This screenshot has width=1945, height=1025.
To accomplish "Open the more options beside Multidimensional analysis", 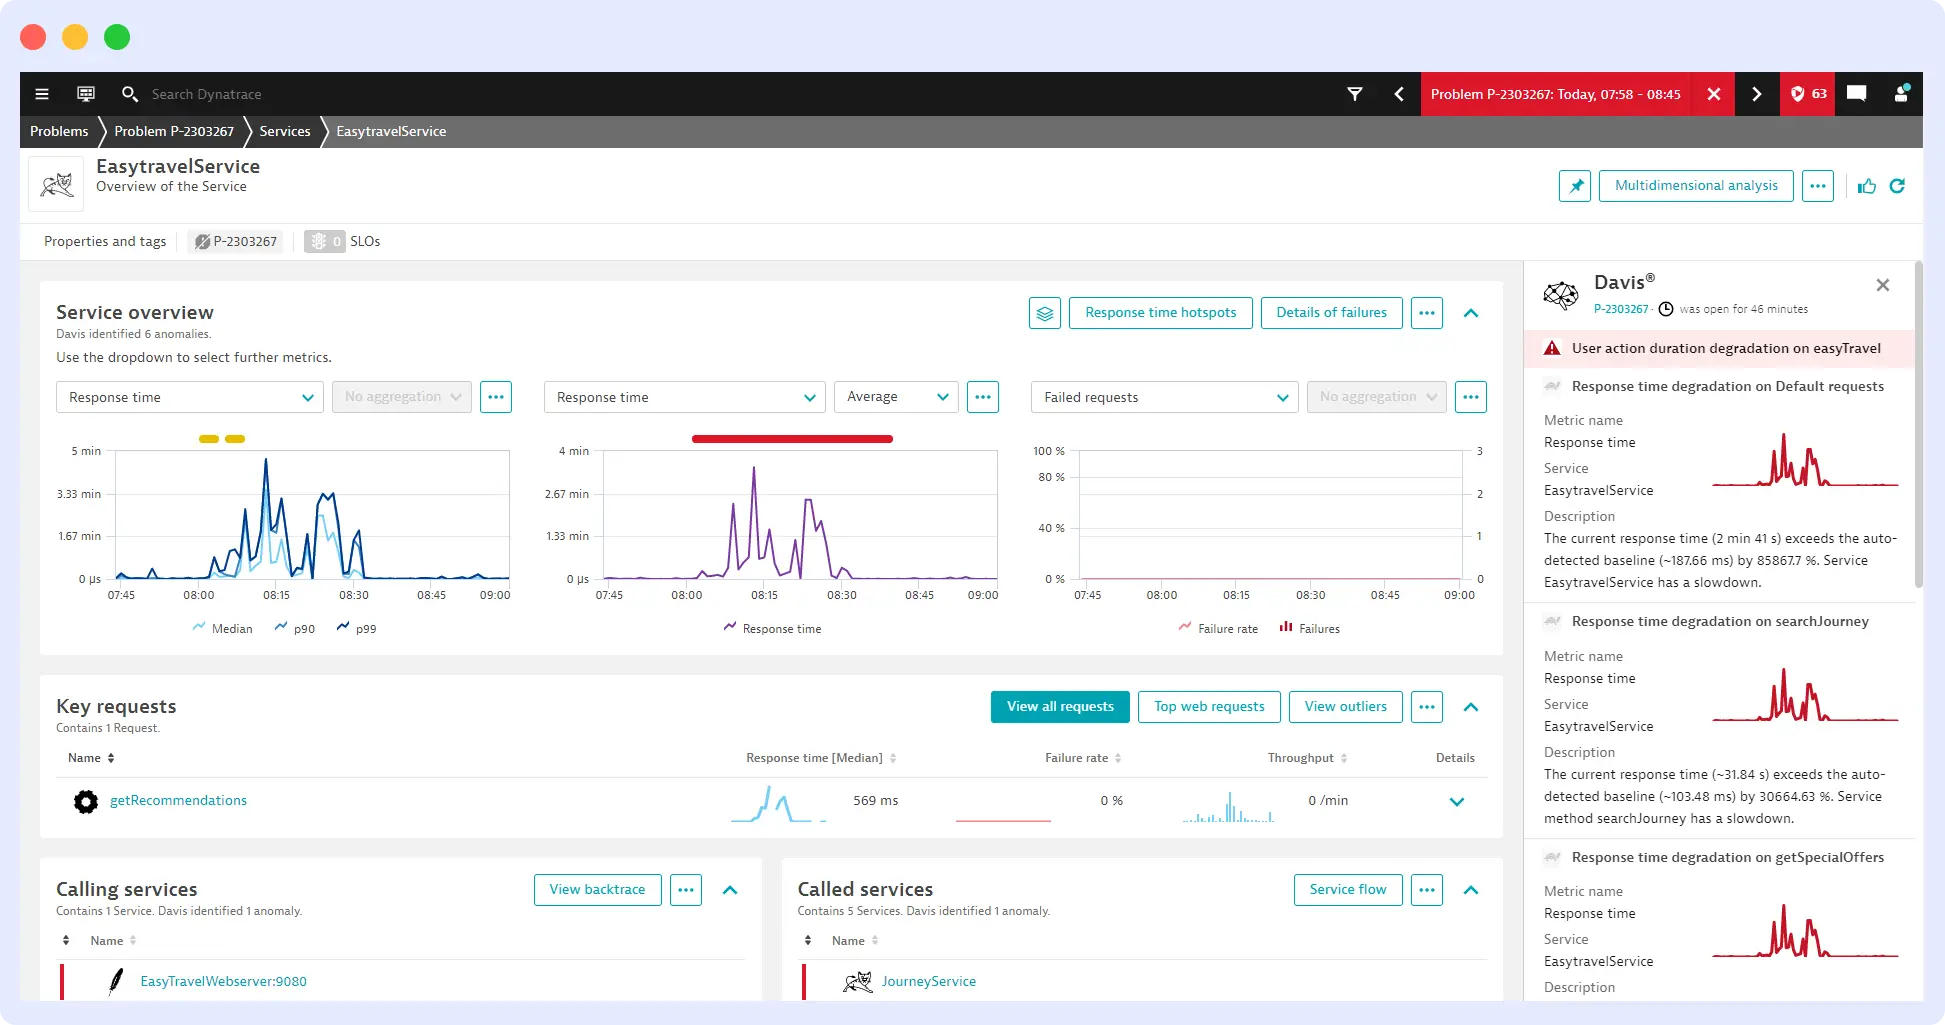I will pos(1818,186).
